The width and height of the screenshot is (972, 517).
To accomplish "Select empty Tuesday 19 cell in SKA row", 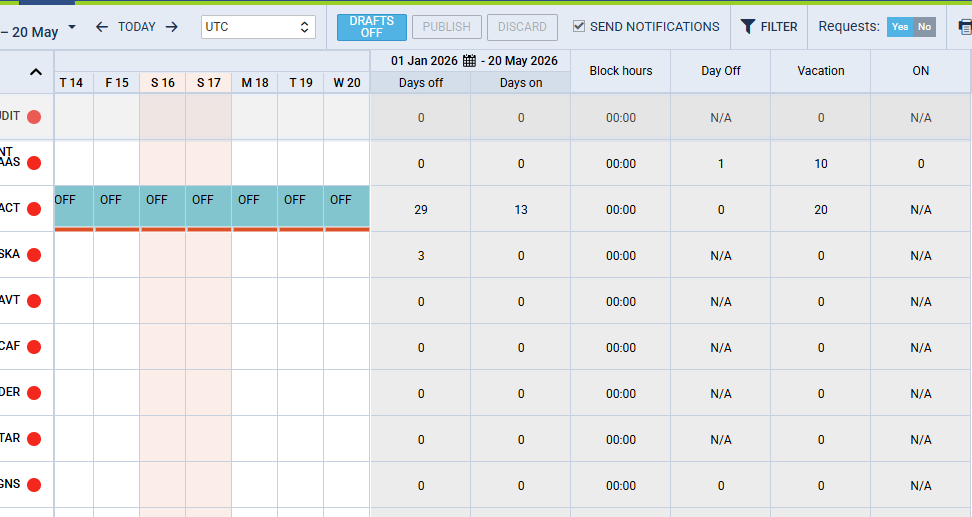I will click(301, 255).
